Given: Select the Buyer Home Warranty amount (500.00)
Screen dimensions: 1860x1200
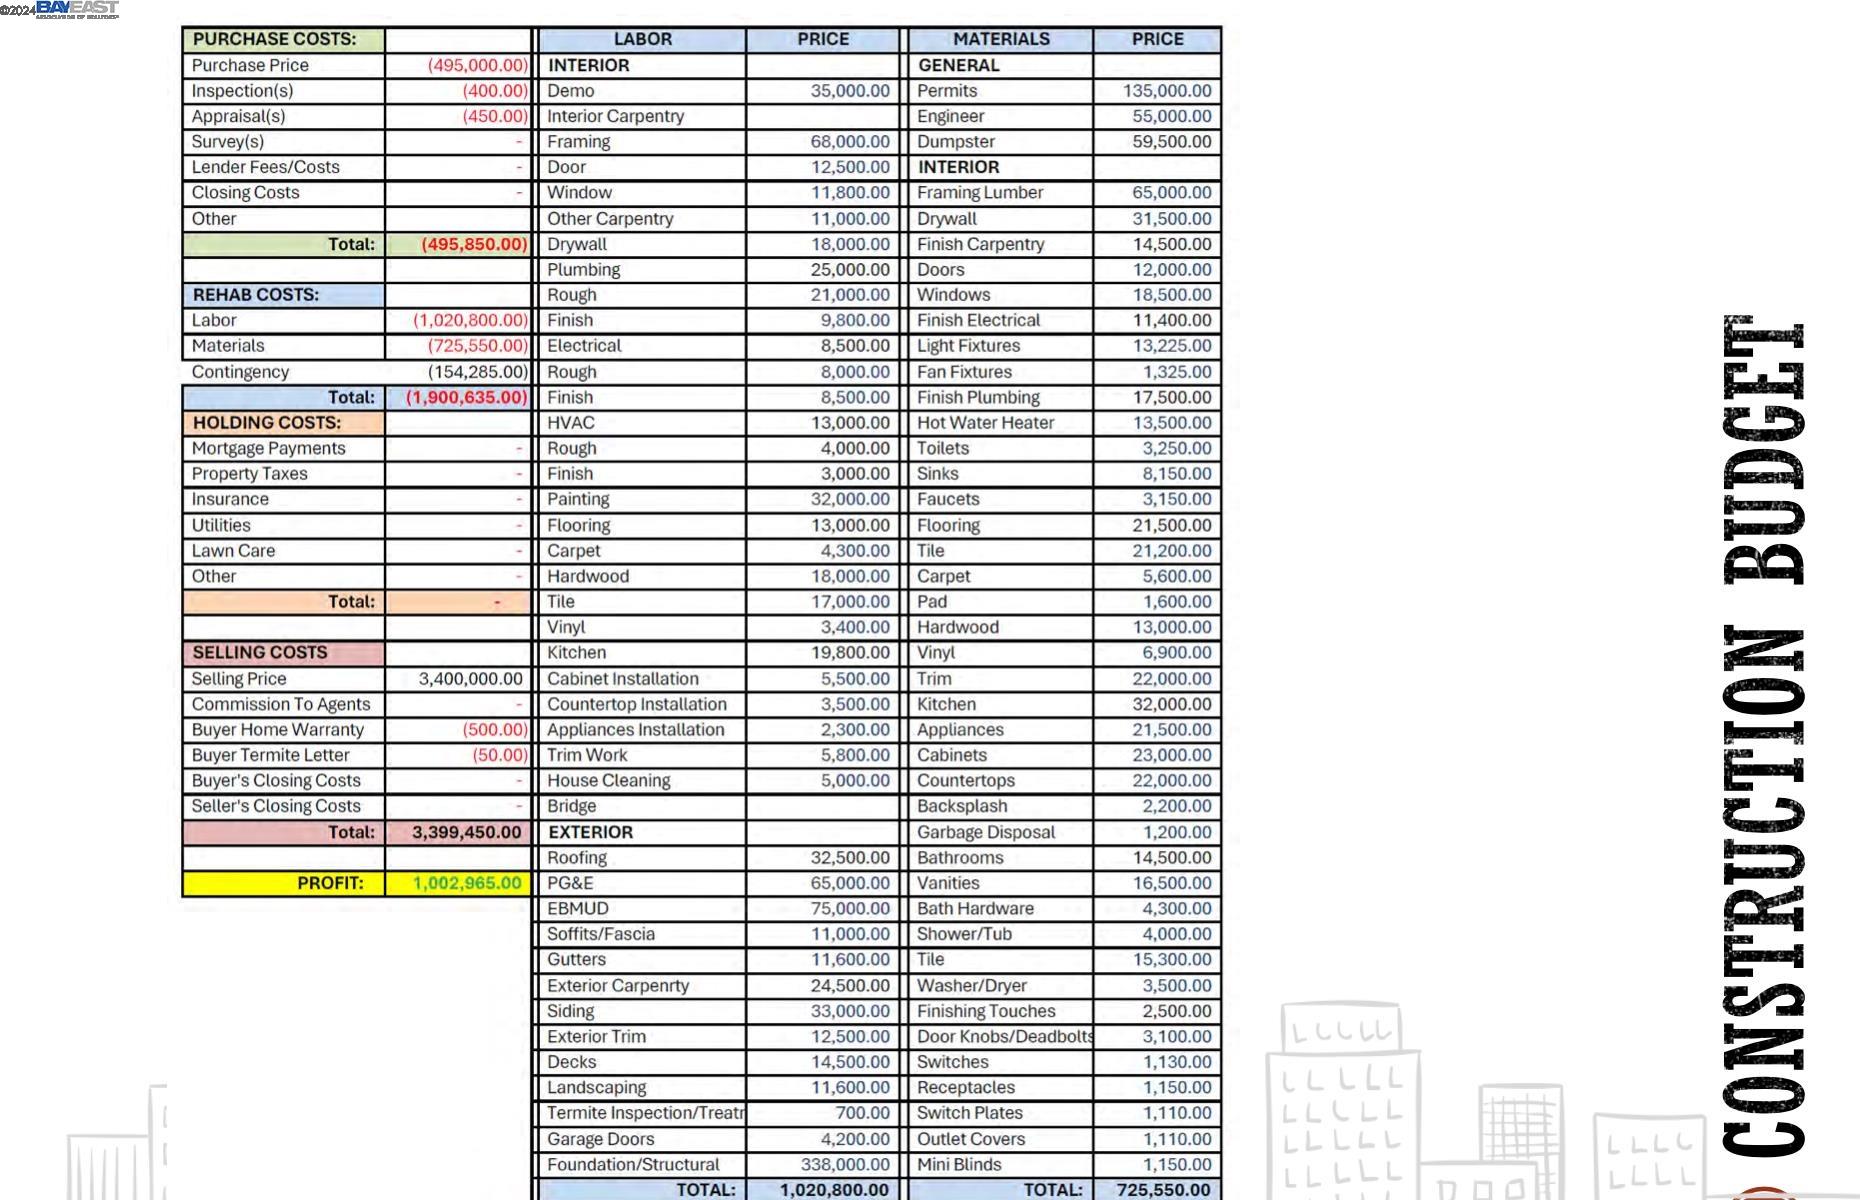Looking at the screenshot, I should 494,730.
